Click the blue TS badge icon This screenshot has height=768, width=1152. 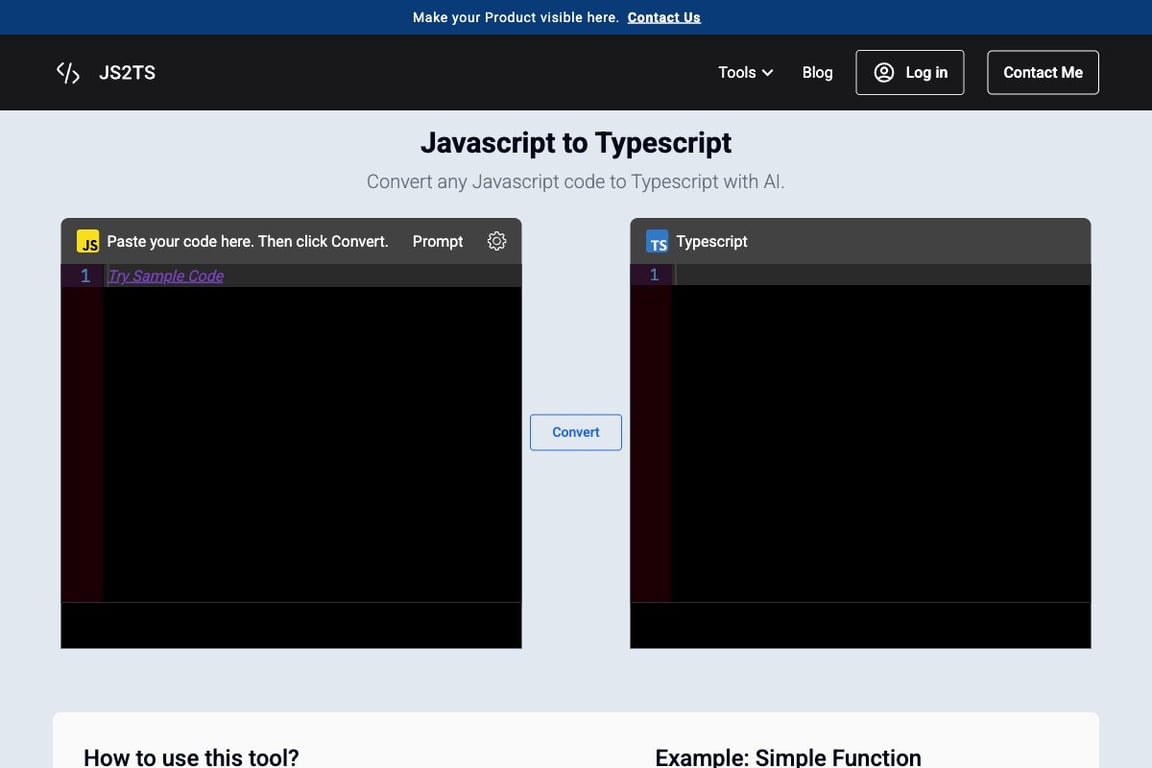[657, 241]
